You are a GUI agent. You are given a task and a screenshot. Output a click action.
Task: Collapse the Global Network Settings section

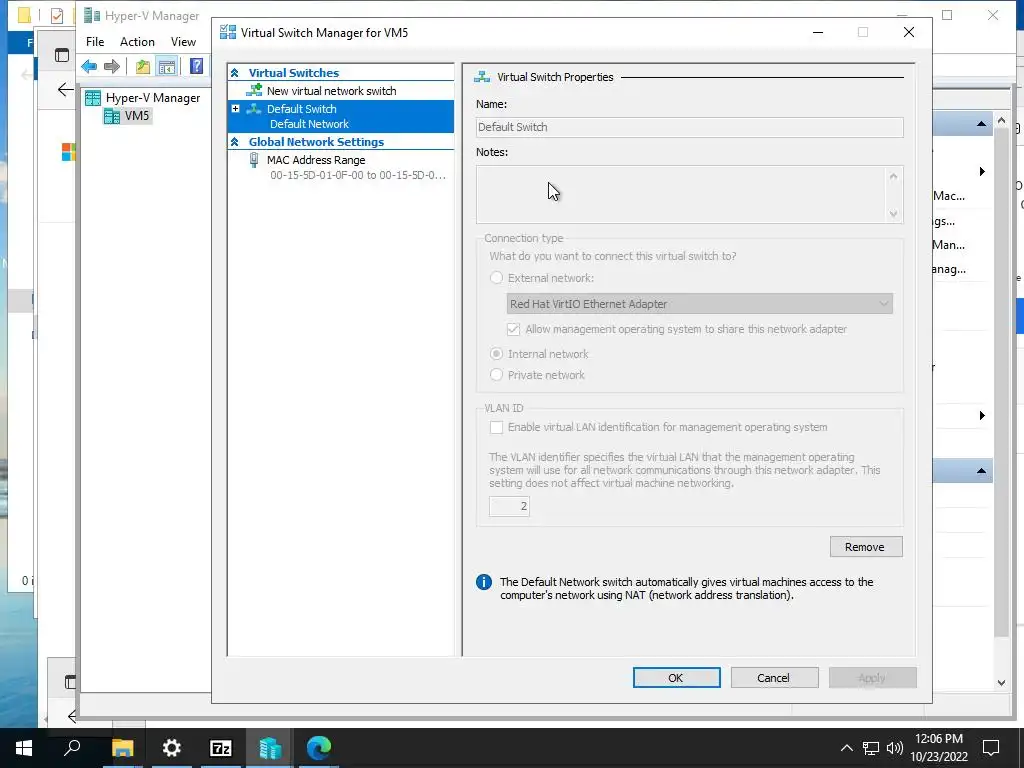(x=234, y=142)
